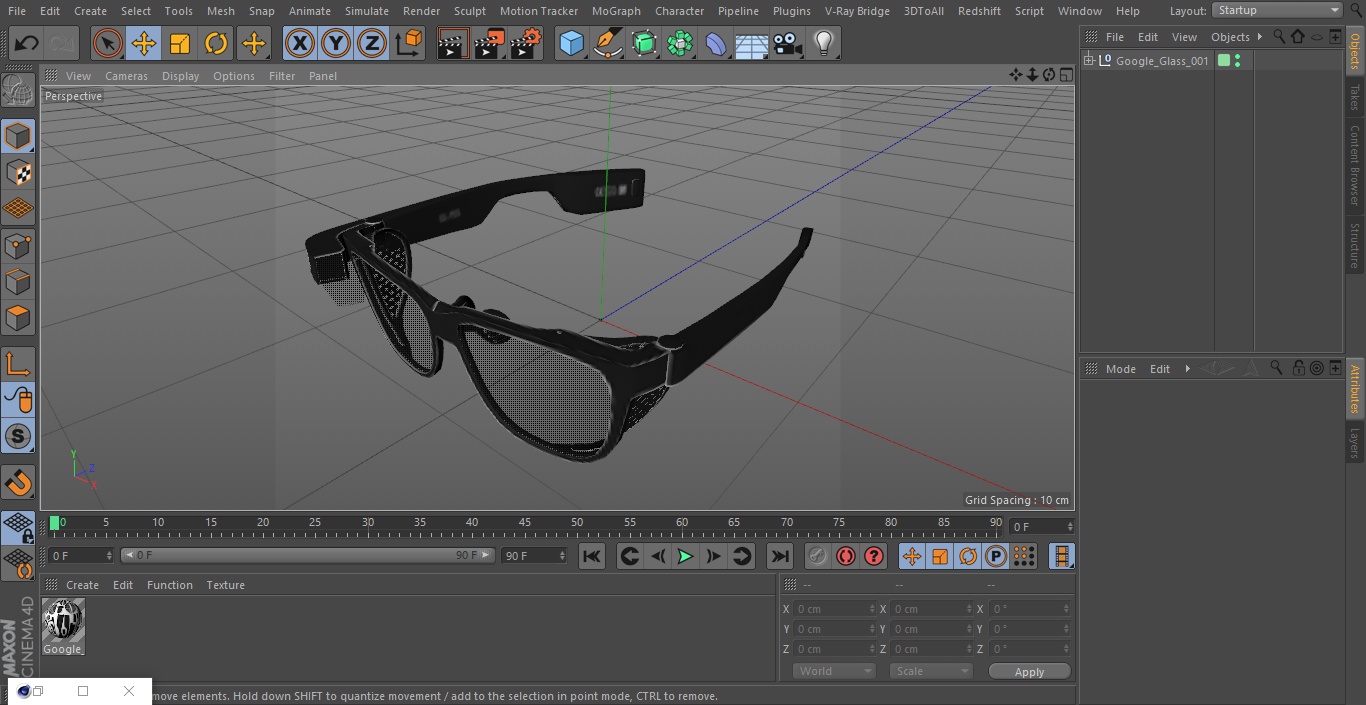
Task: Open material manager Create menu
Action: 82,585
